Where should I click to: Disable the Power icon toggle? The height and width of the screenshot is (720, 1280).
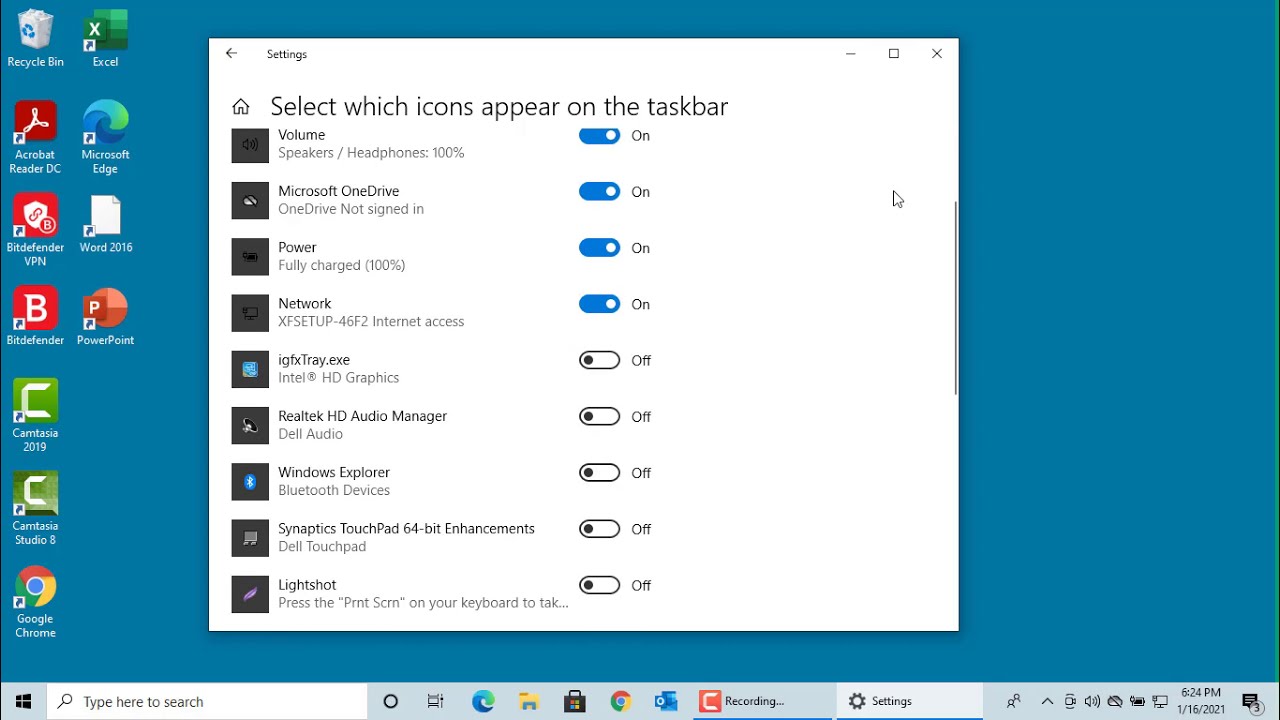coord(600,248)
